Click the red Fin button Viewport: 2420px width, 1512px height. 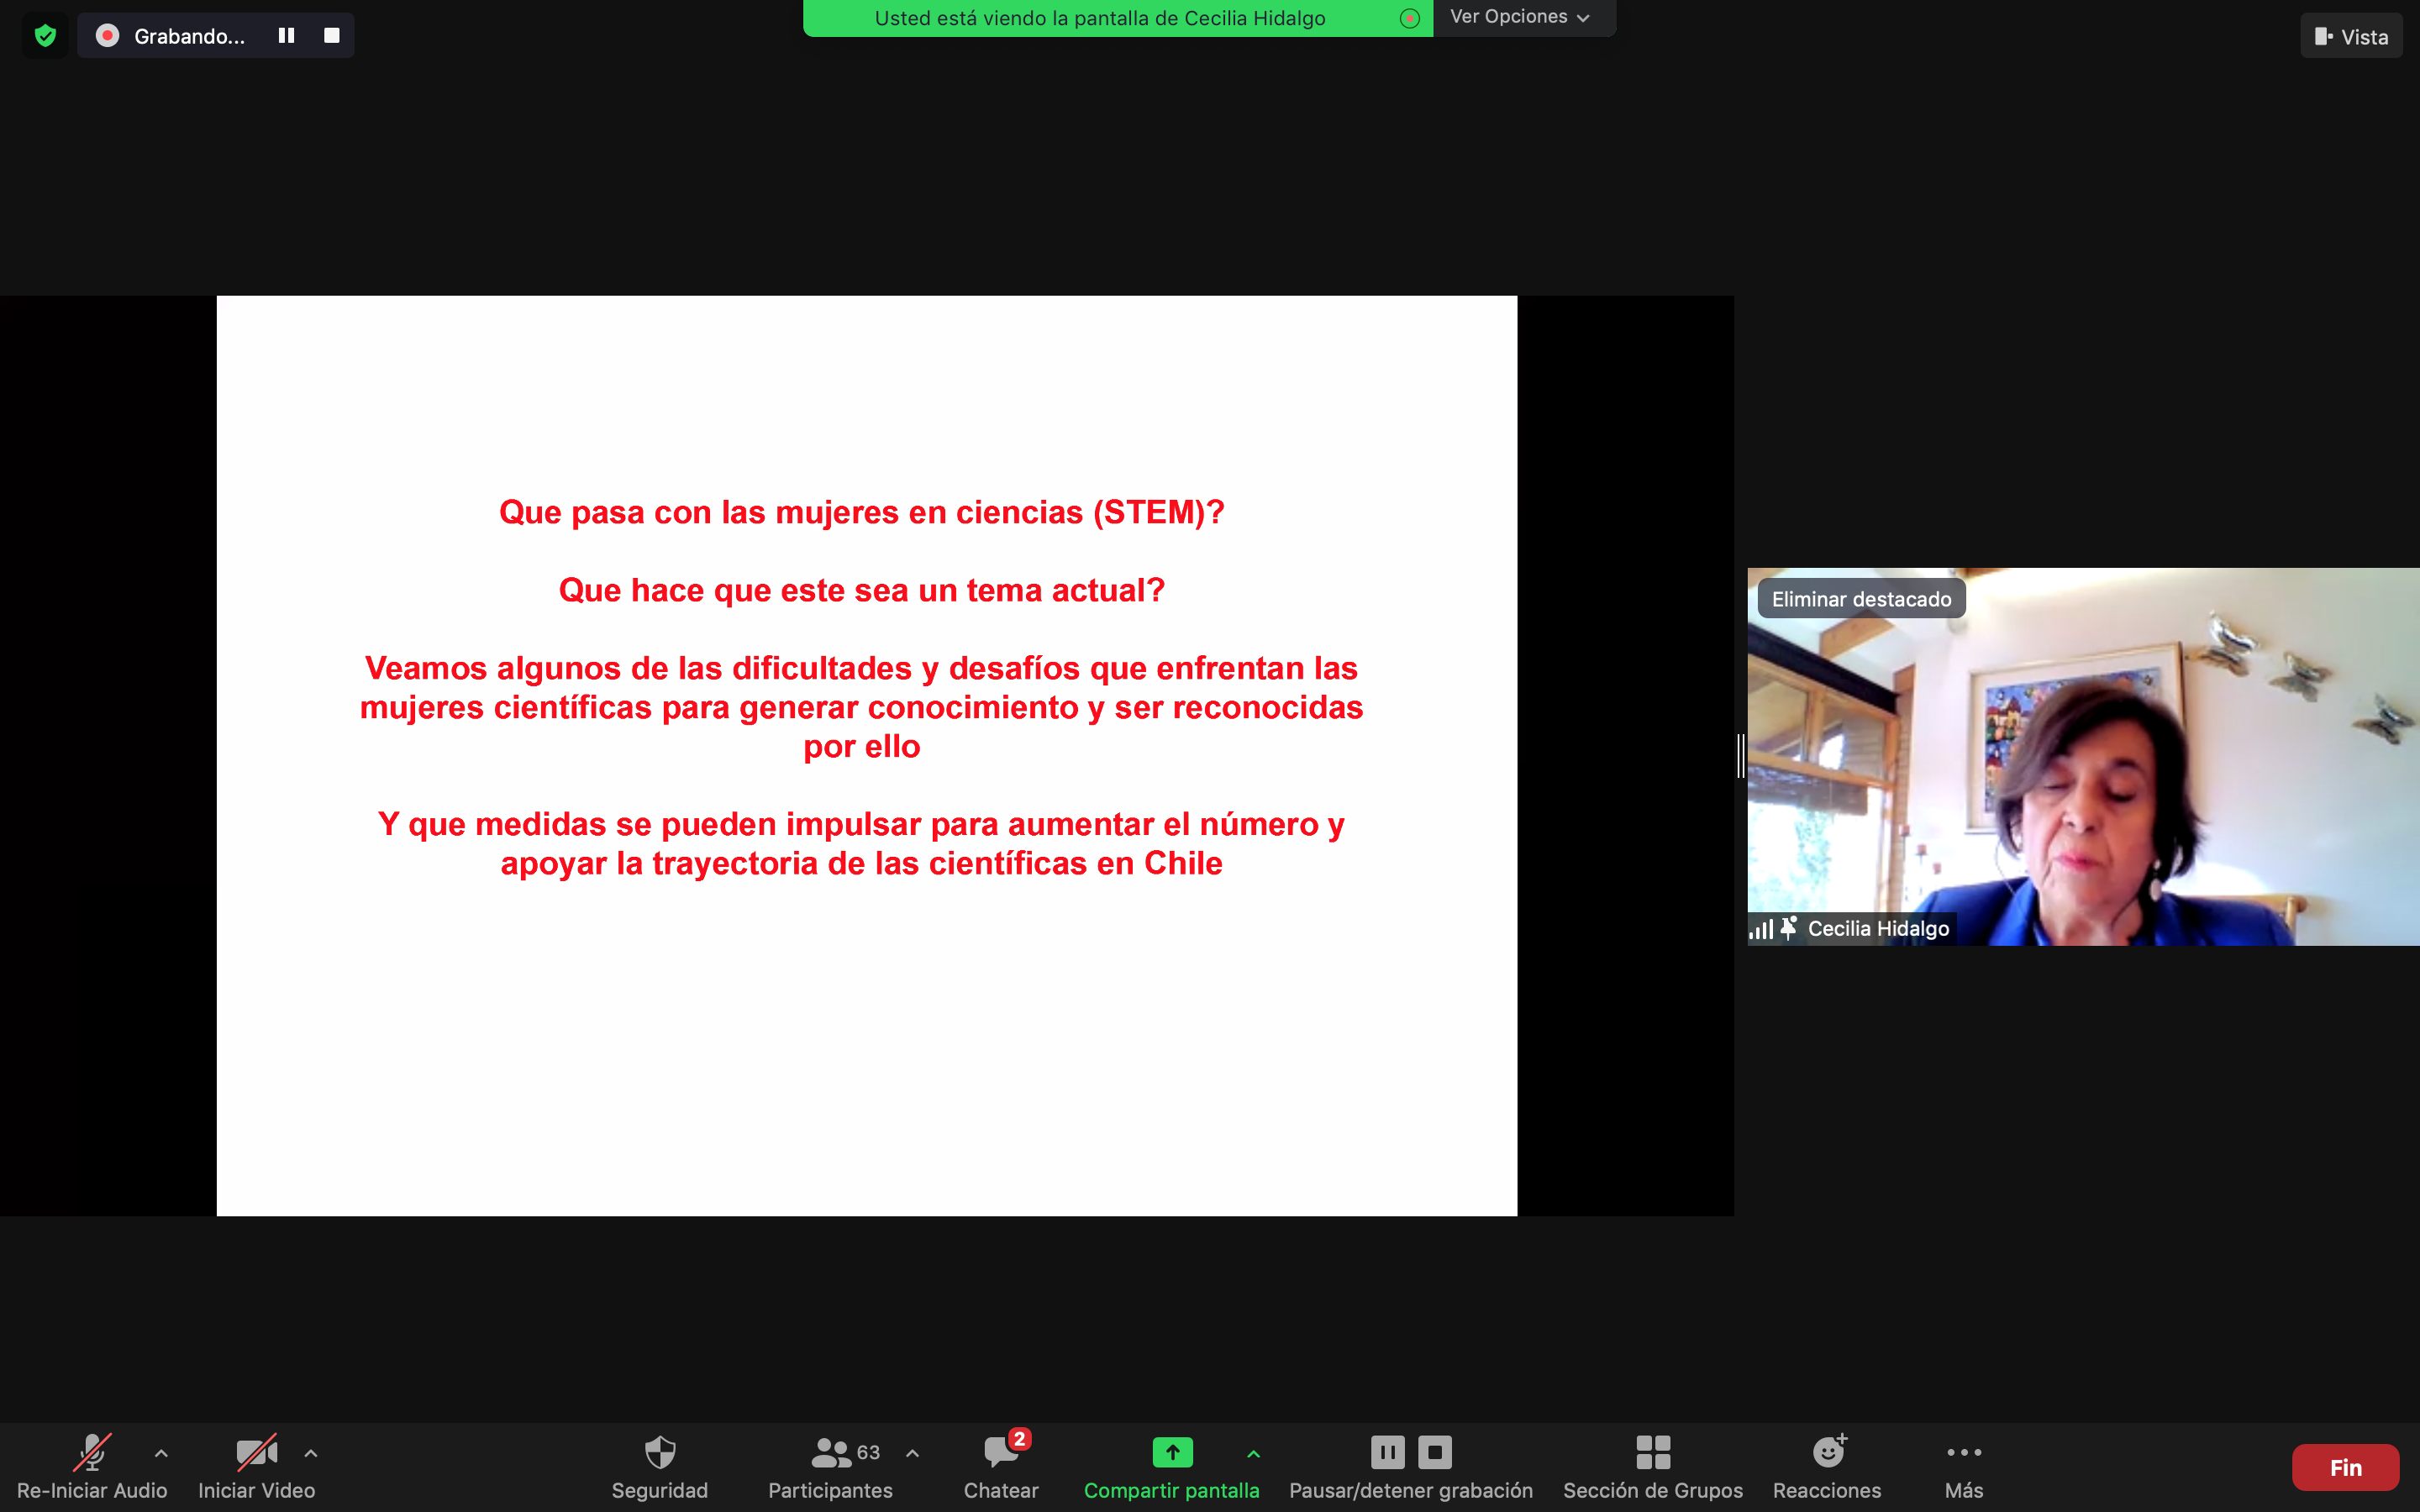(x=2345, y=1467)
